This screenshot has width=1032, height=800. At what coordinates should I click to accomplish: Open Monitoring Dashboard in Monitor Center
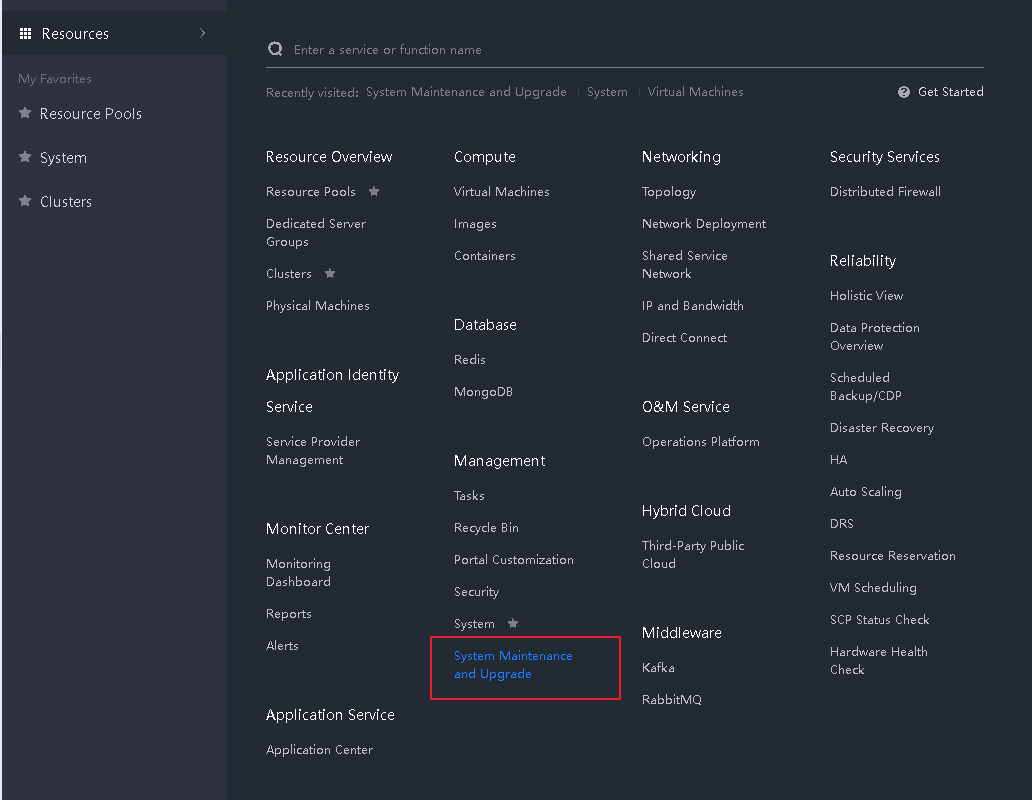click(x=298, y=573)
